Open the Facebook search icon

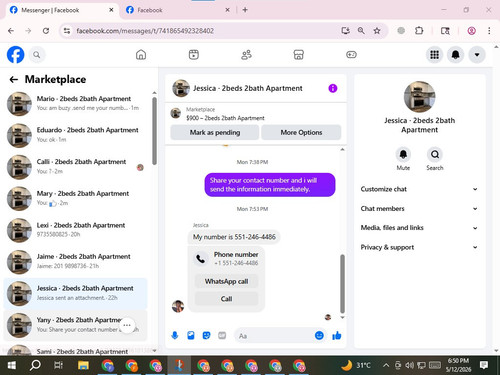(37, 55)
